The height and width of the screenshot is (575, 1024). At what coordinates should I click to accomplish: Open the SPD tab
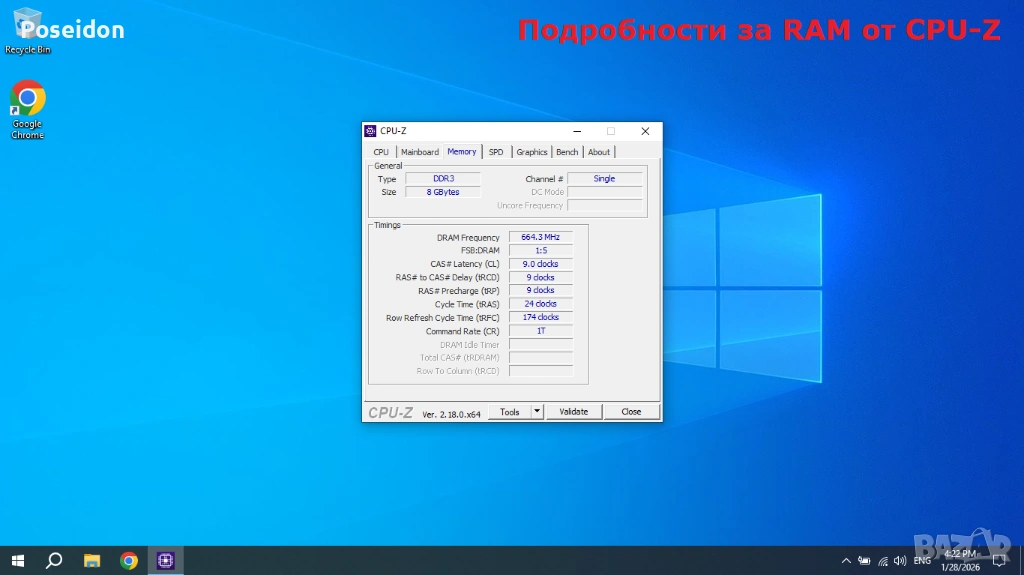coord(496,152)
